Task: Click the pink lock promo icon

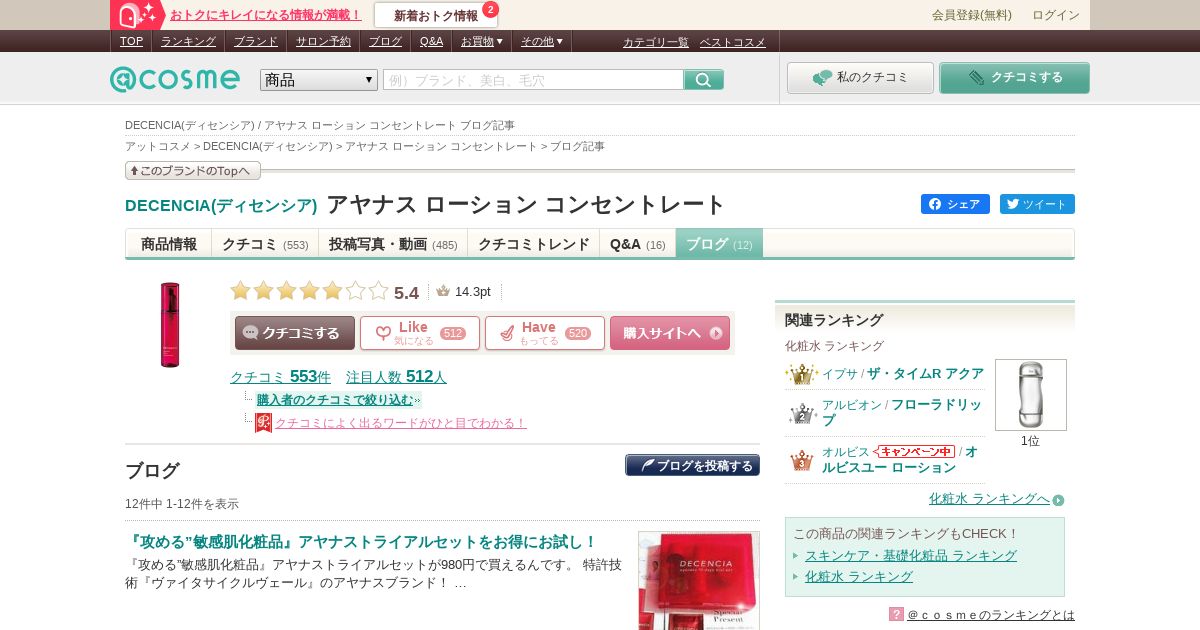Action: 138,15
